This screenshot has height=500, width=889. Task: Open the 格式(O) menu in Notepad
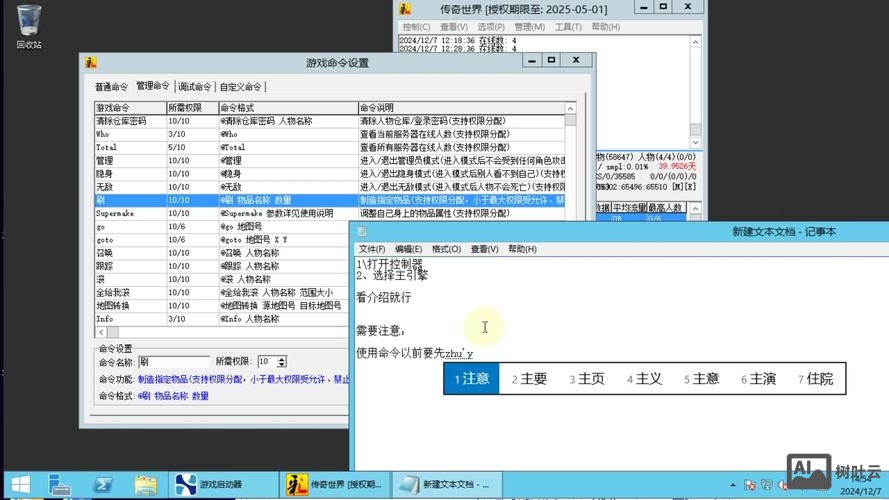pyautogui.click(x=446, y=249)
